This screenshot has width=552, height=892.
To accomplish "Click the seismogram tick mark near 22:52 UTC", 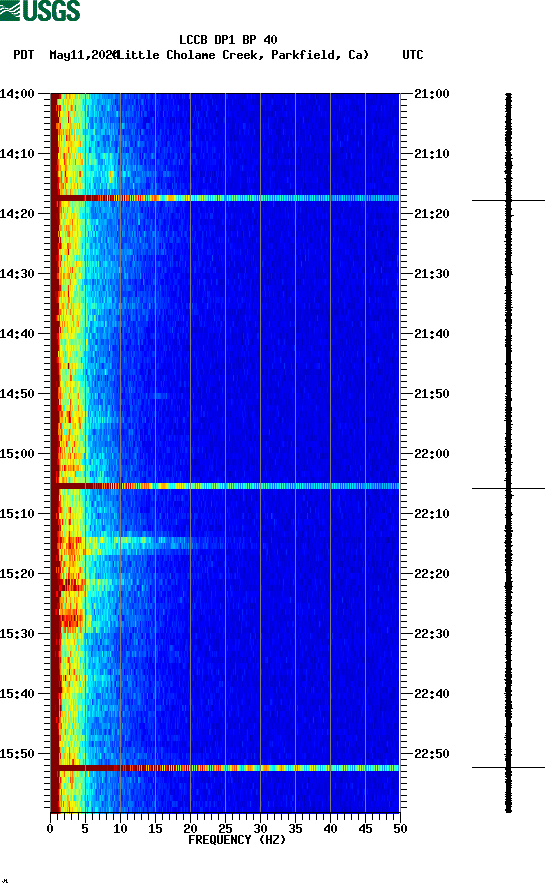I will [x=508, y=767].
